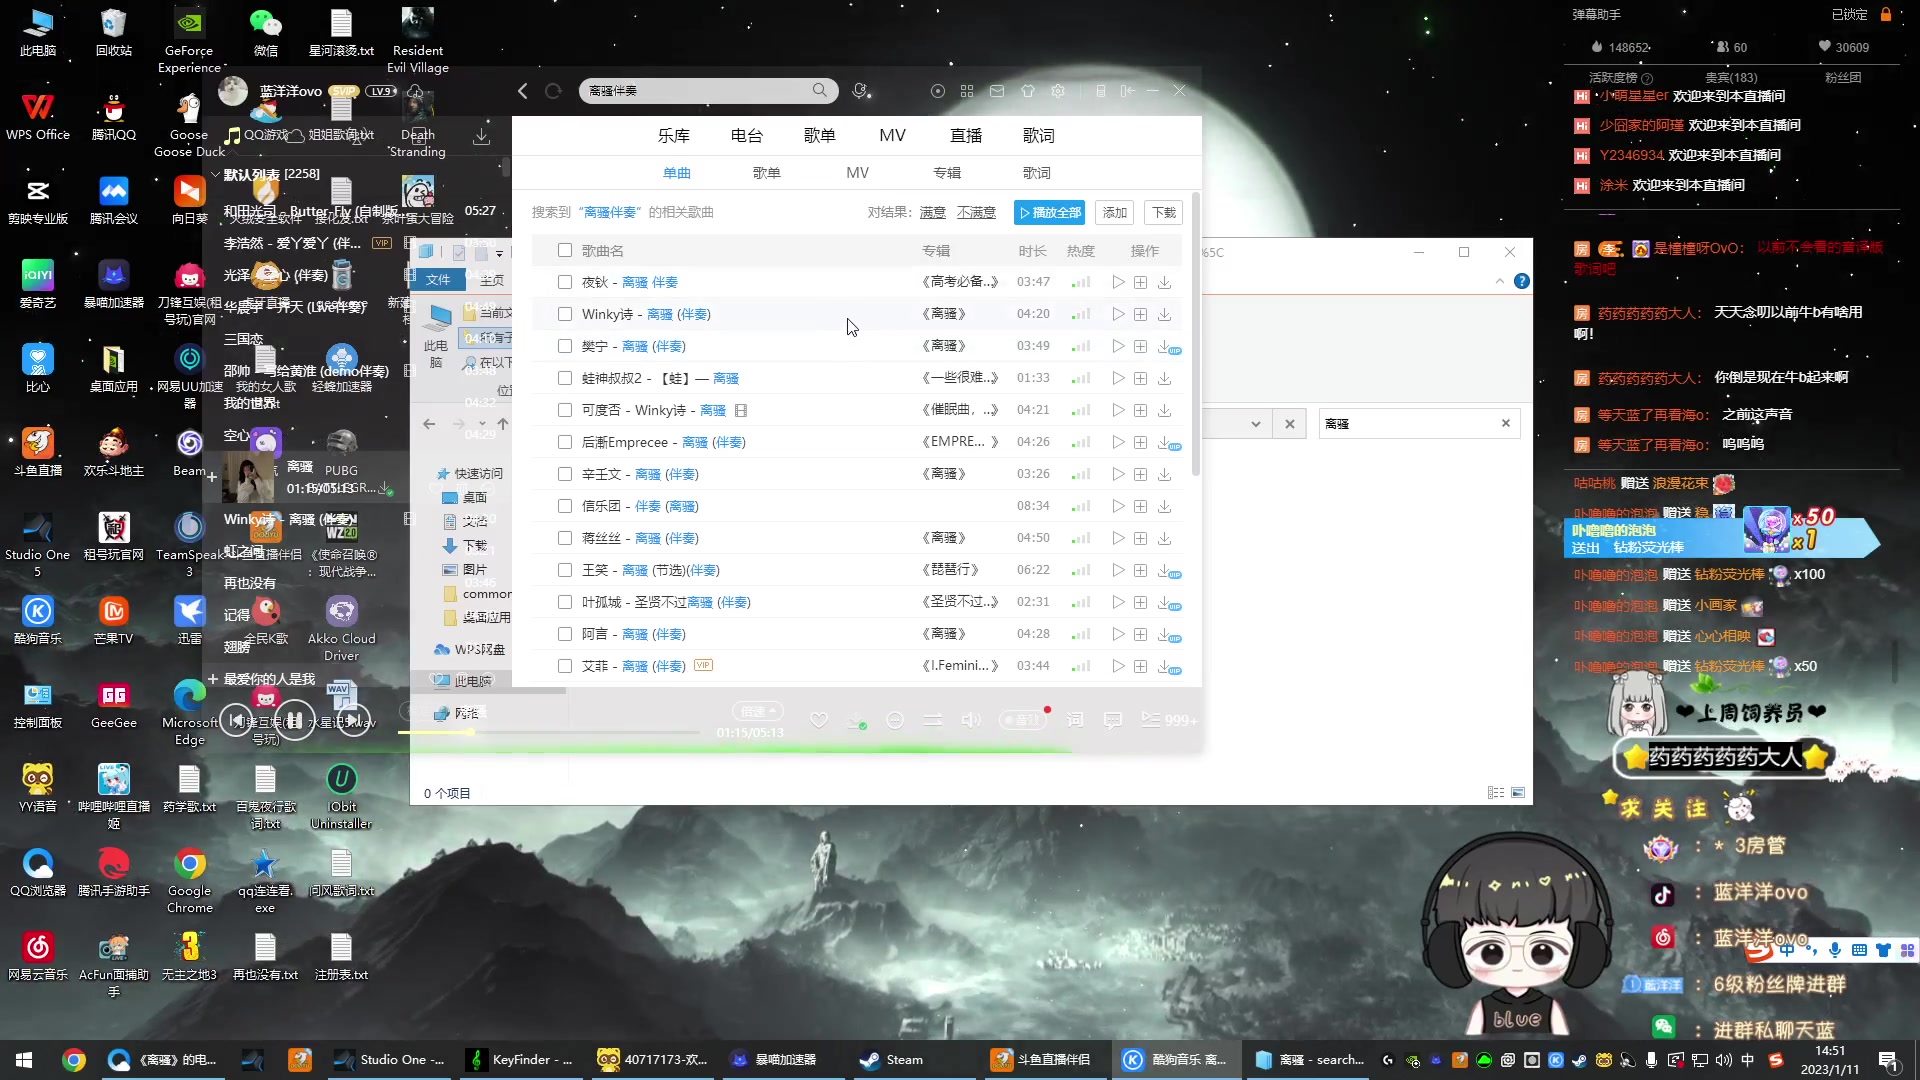Open KeyFinder from the taskbar

[522, 1060]
